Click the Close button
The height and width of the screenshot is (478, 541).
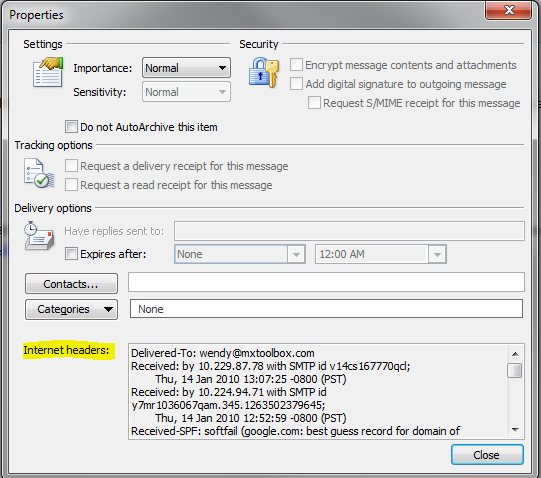[x=487, y=455]
